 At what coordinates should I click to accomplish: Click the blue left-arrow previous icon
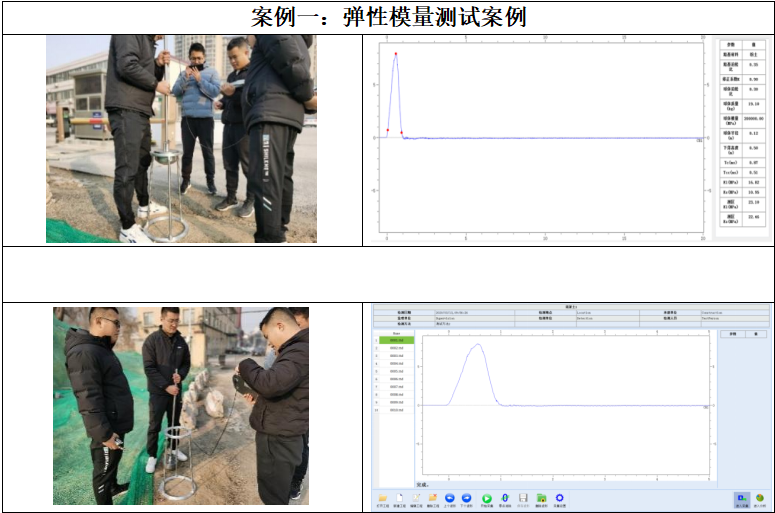click(x=450, y=497)
